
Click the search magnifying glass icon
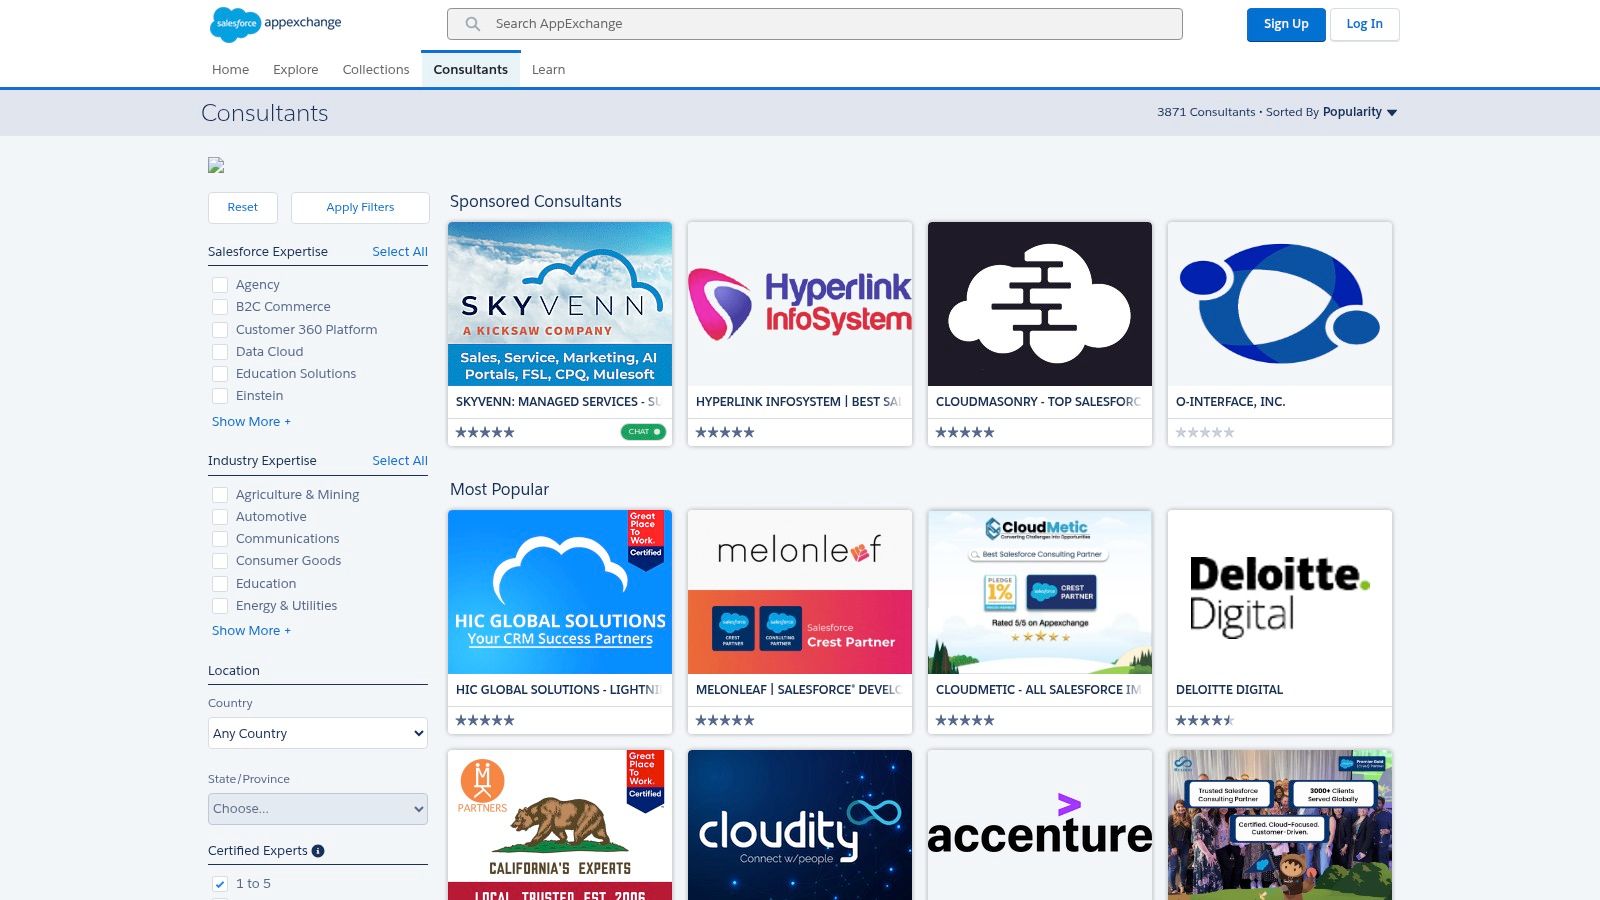[470, 23]
